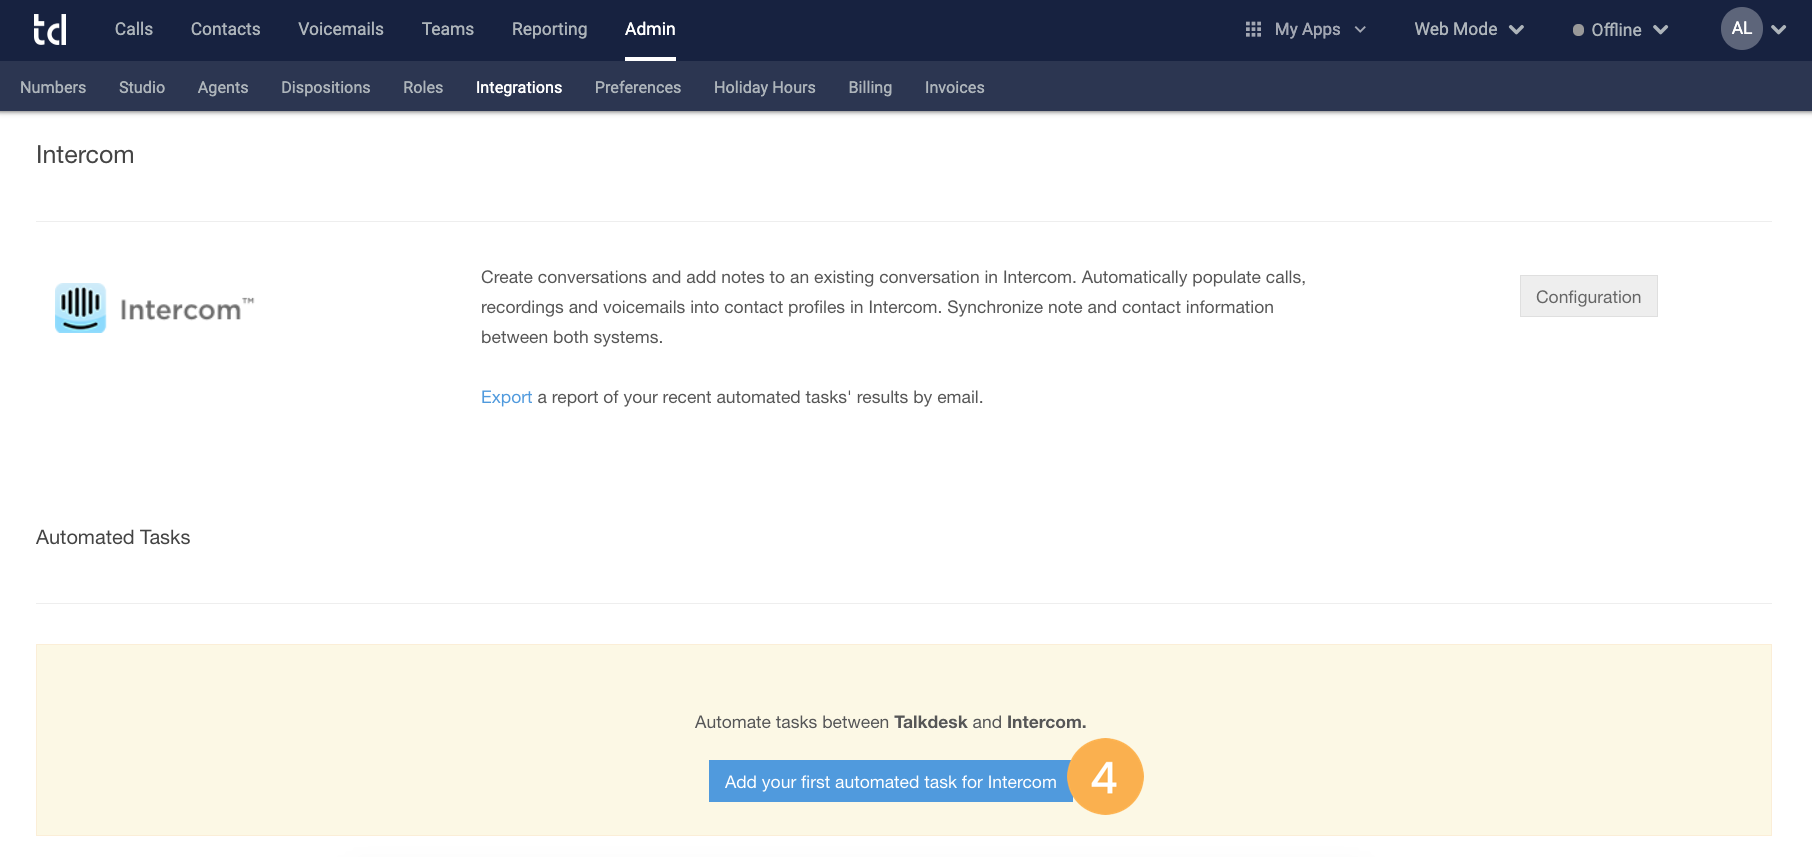Go to the Calls tab
Screen dimensions: 1812x857
click(x=134, y=29)
